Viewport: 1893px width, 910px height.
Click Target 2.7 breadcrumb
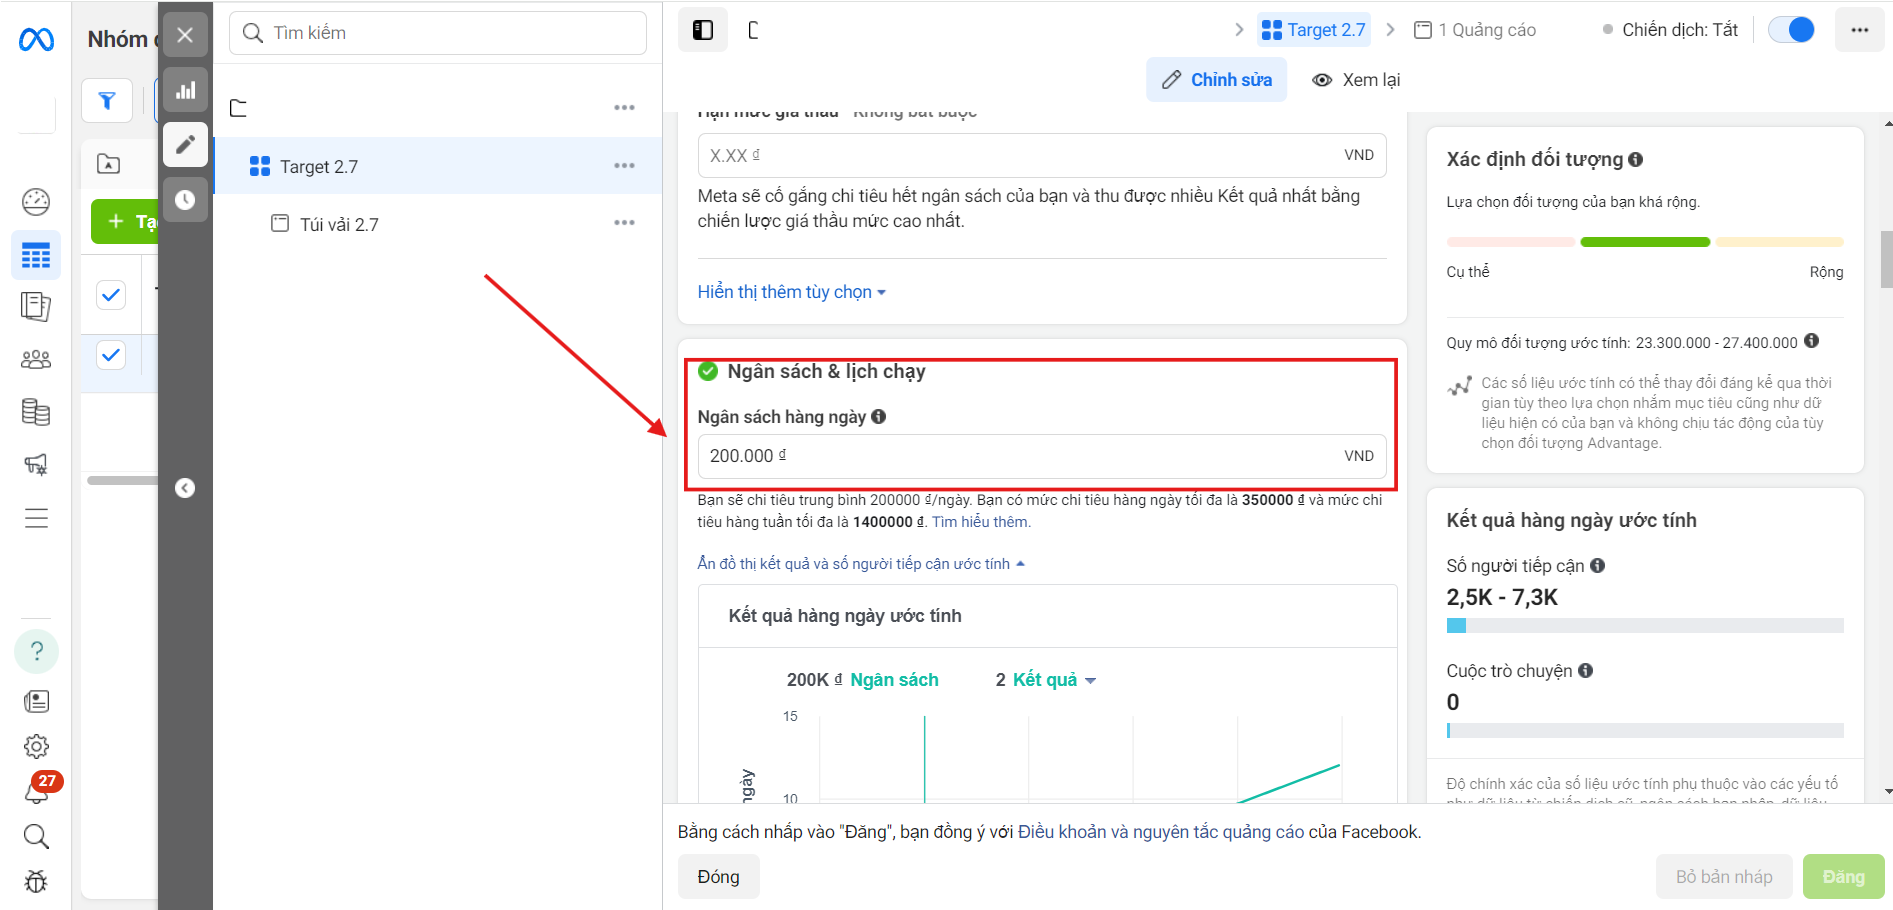click(1313, 30)
